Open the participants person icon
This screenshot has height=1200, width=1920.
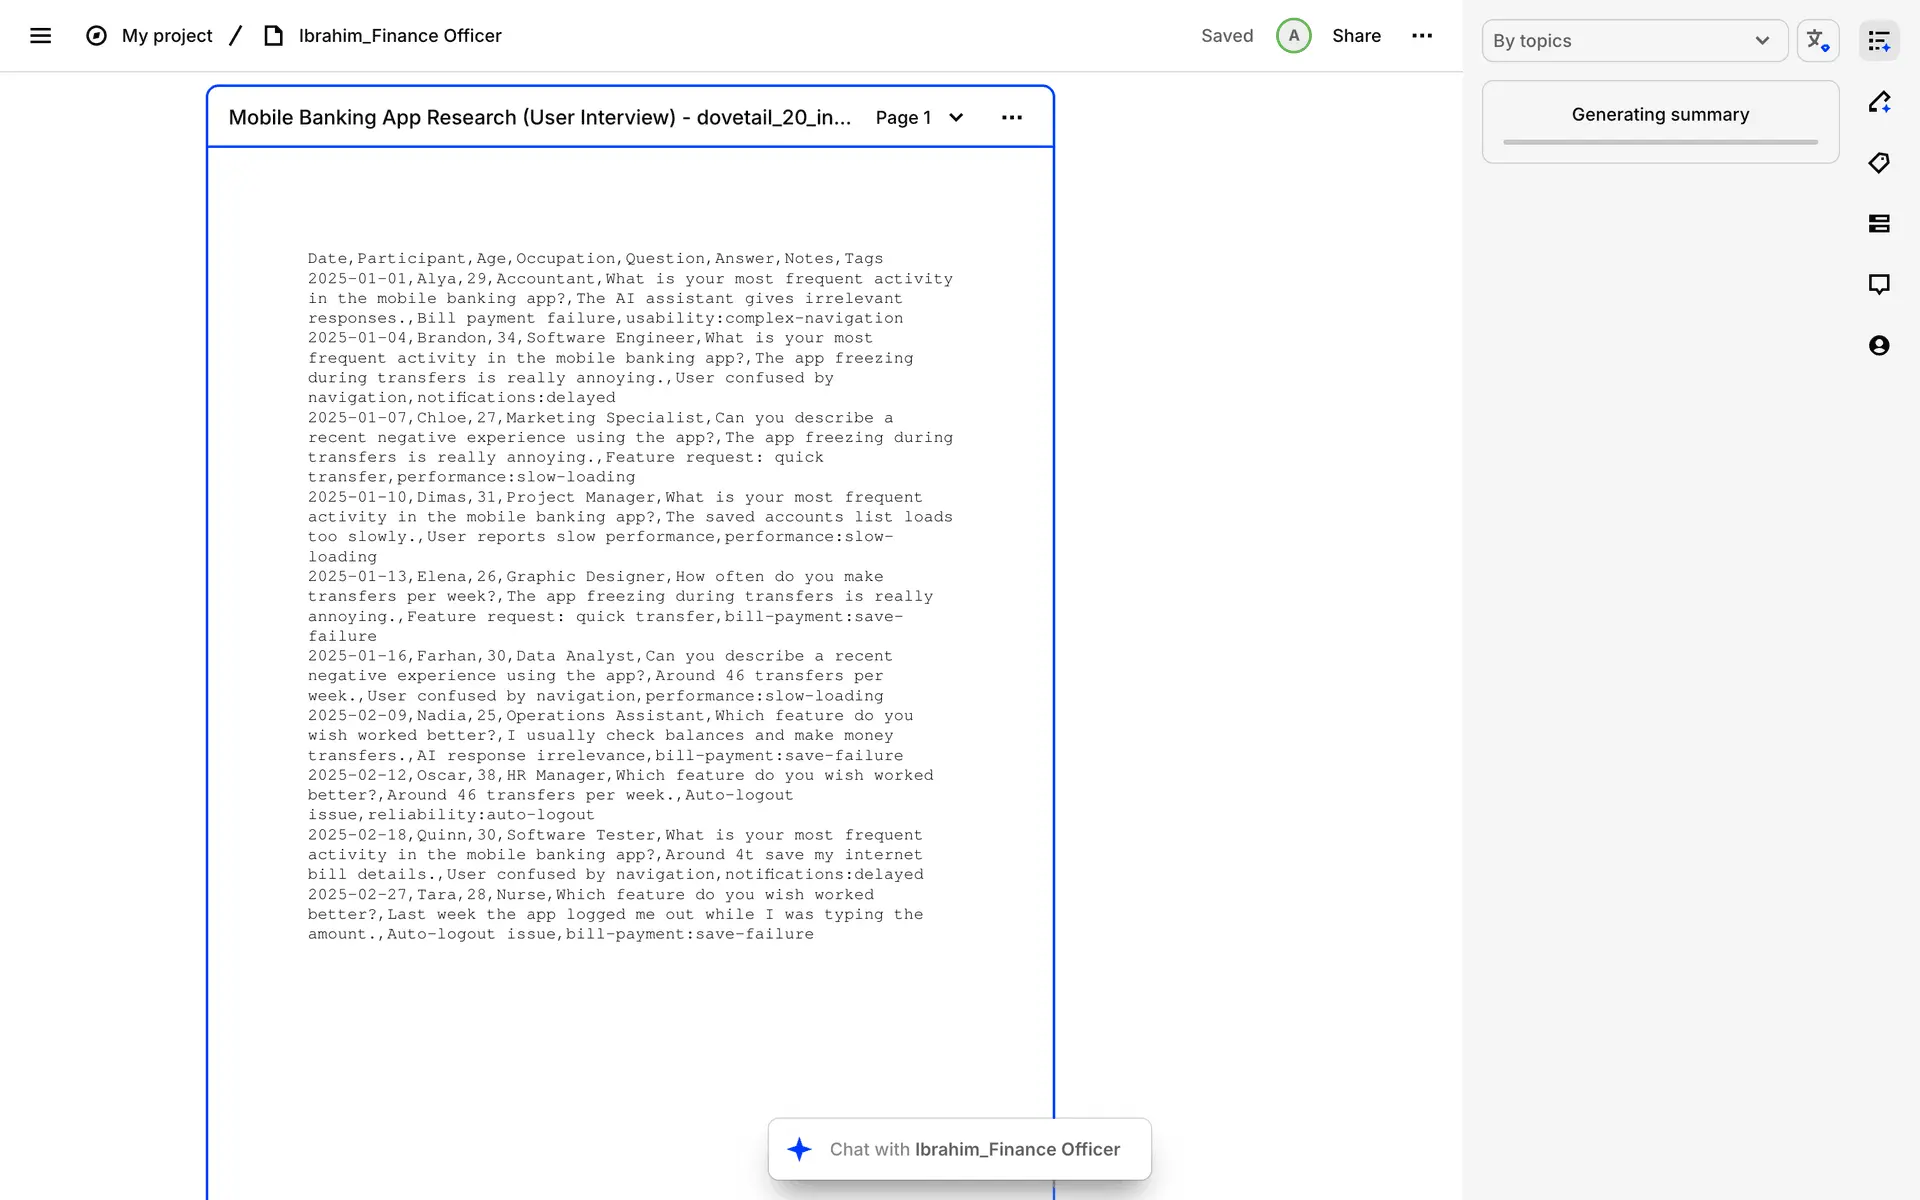(1879, 346)
